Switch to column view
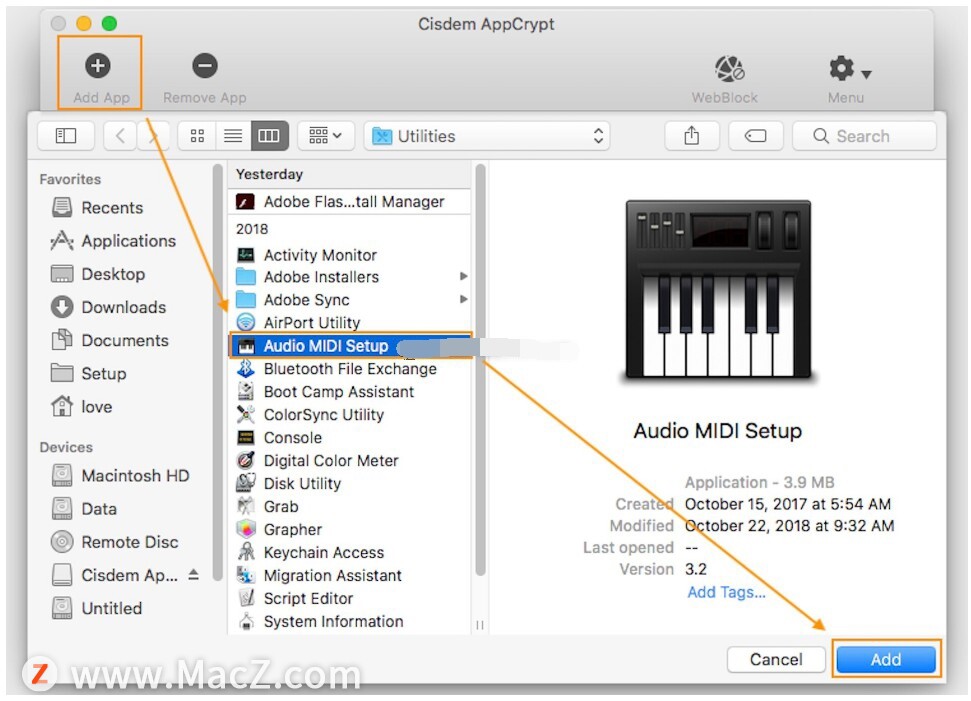 pos(269,136)
